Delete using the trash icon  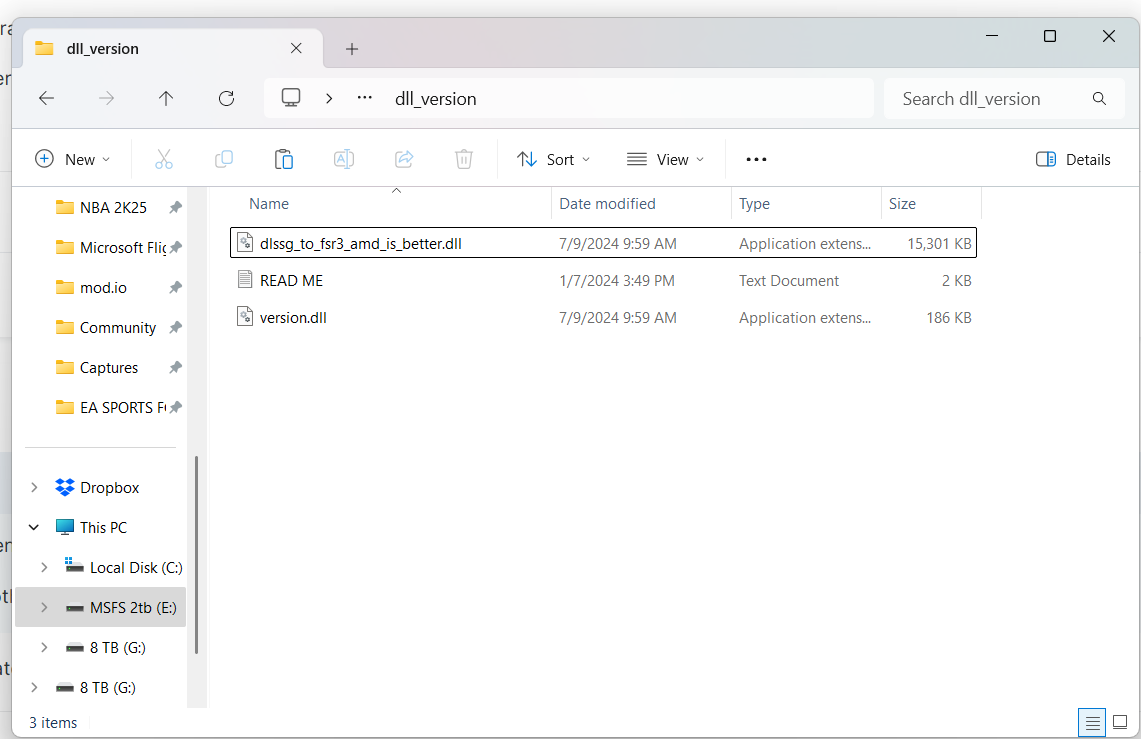coord(464,159)
